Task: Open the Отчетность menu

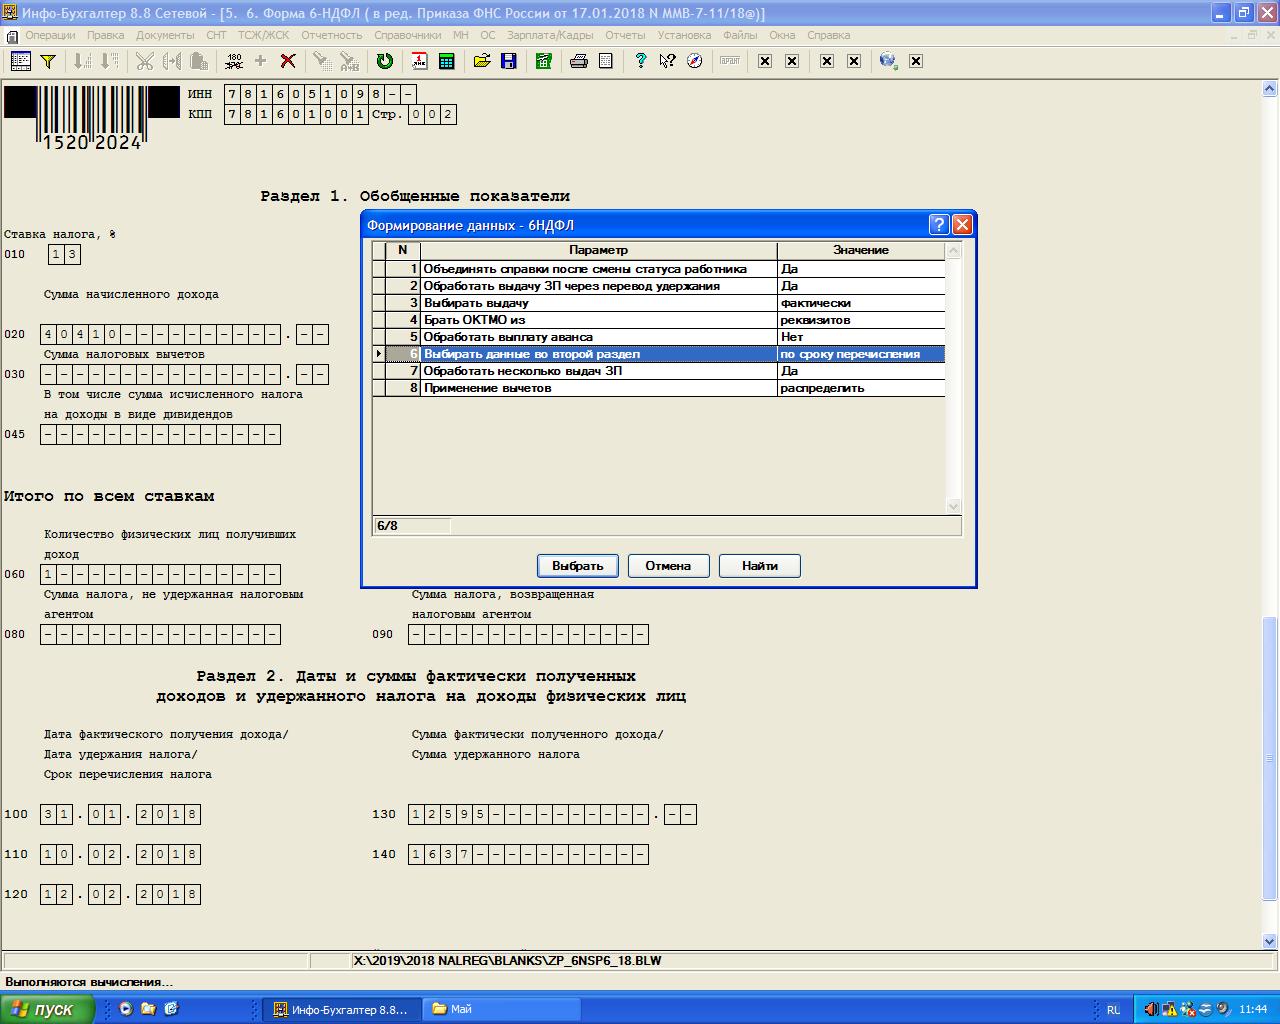Action: pos(332,35)
